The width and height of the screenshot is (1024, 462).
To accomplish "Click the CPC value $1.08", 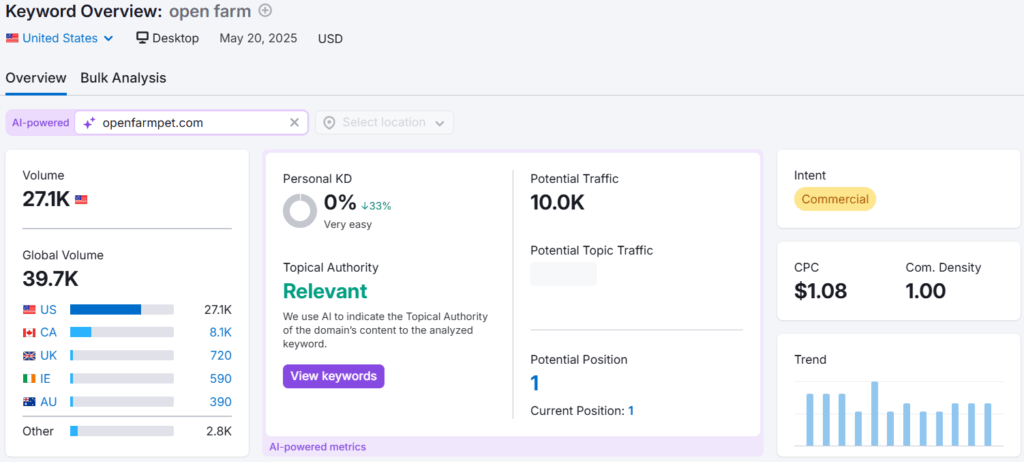I will [x=820, y=291].
